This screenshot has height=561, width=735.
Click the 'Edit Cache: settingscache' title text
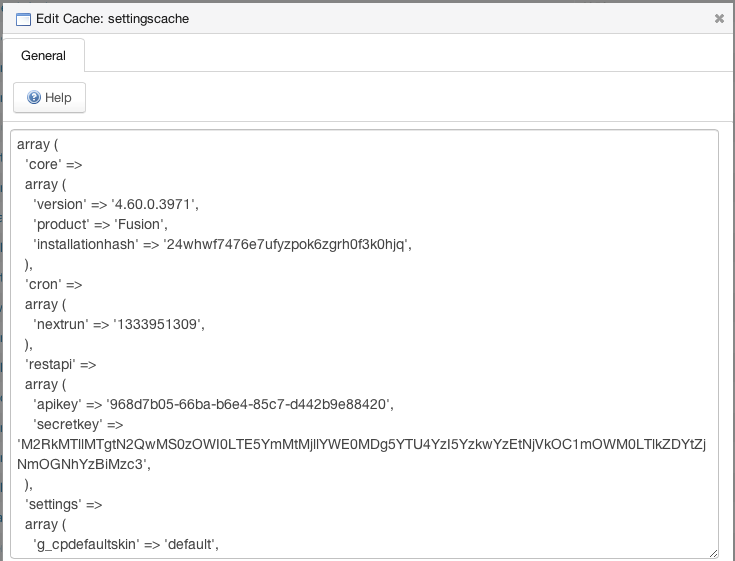tap(112, 19)
